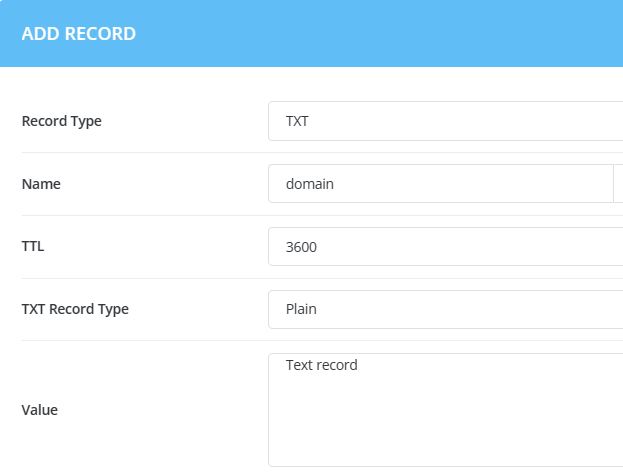This screenshot has width=623, height=474.
Task: Click the blue header bar beside the title
Action: pyautogui.click(x=400, y=34)
